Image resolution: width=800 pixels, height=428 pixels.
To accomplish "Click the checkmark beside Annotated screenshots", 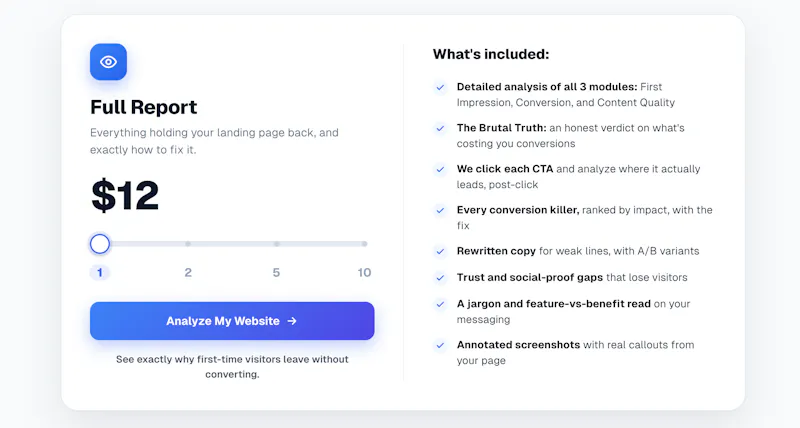I will [x=440, y=345].
